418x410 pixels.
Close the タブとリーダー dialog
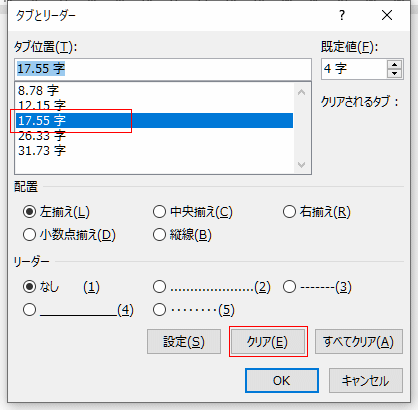(387, 15)
